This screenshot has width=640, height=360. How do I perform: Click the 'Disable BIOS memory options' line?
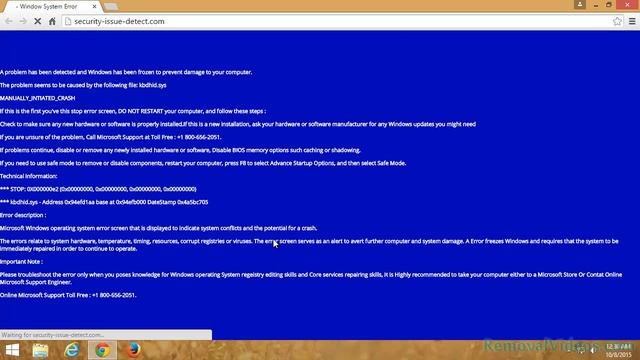180,150
